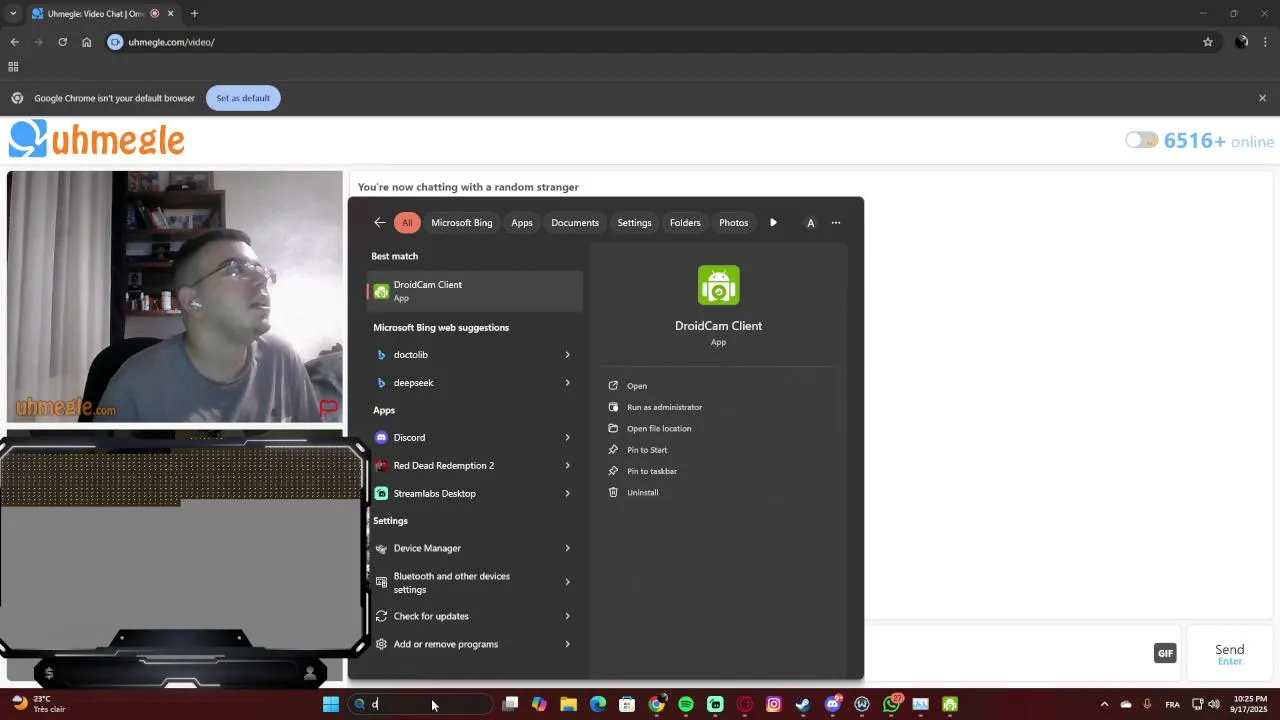Switch to the Photos filter tab

733,223
